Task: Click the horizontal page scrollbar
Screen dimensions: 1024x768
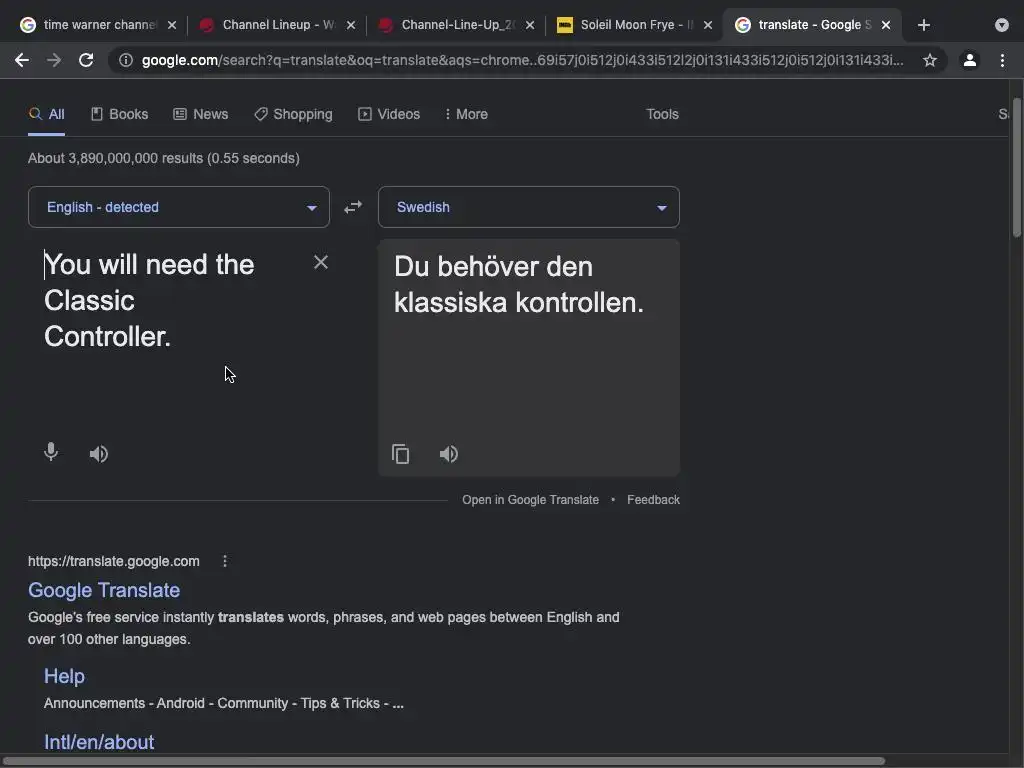Action: [x=443, y=761]
